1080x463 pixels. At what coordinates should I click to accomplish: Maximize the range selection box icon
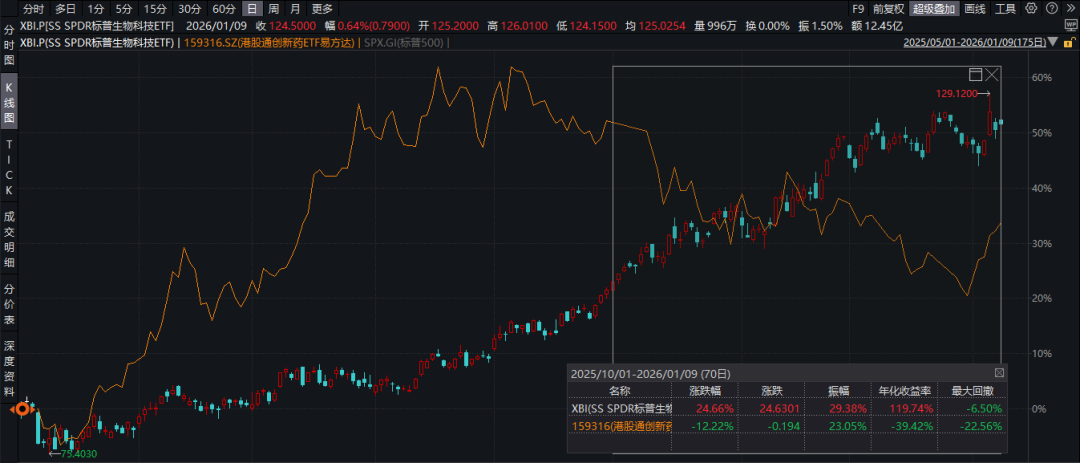click(x=976, y=75)
